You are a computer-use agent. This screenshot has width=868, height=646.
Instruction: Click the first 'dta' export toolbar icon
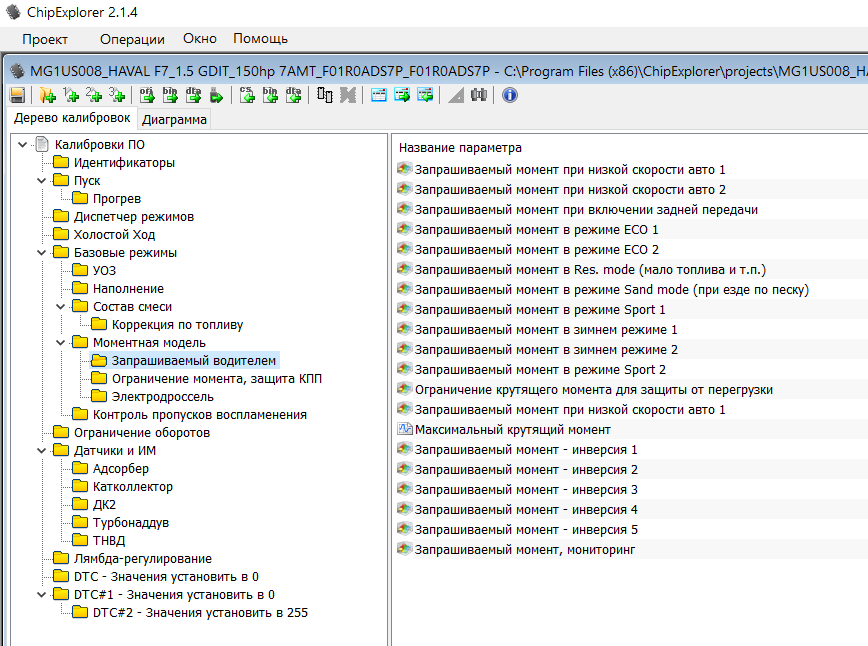point(194,95)
